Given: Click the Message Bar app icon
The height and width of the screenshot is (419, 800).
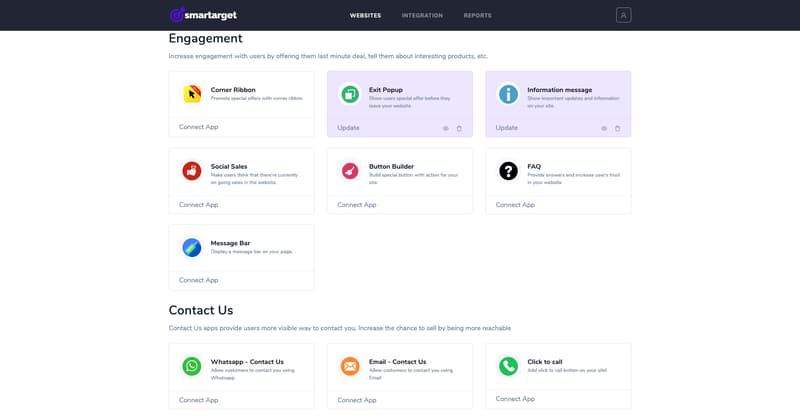Looking at the screenshot, I should pos(192,248).
